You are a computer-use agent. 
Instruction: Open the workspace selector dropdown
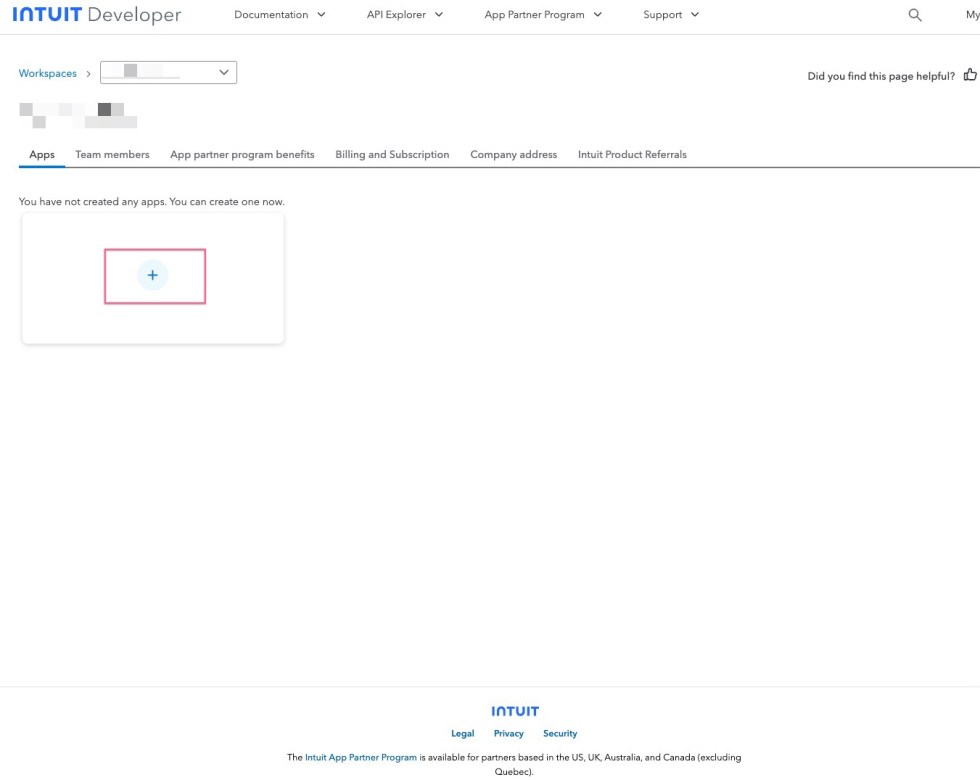click(x=168, y=71)
